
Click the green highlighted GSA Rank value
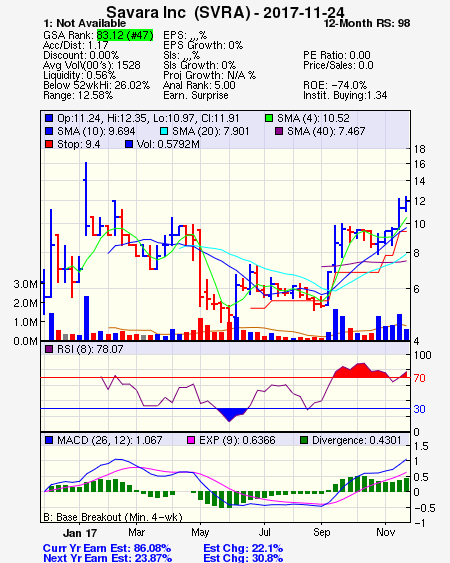[x=125, y=35]
